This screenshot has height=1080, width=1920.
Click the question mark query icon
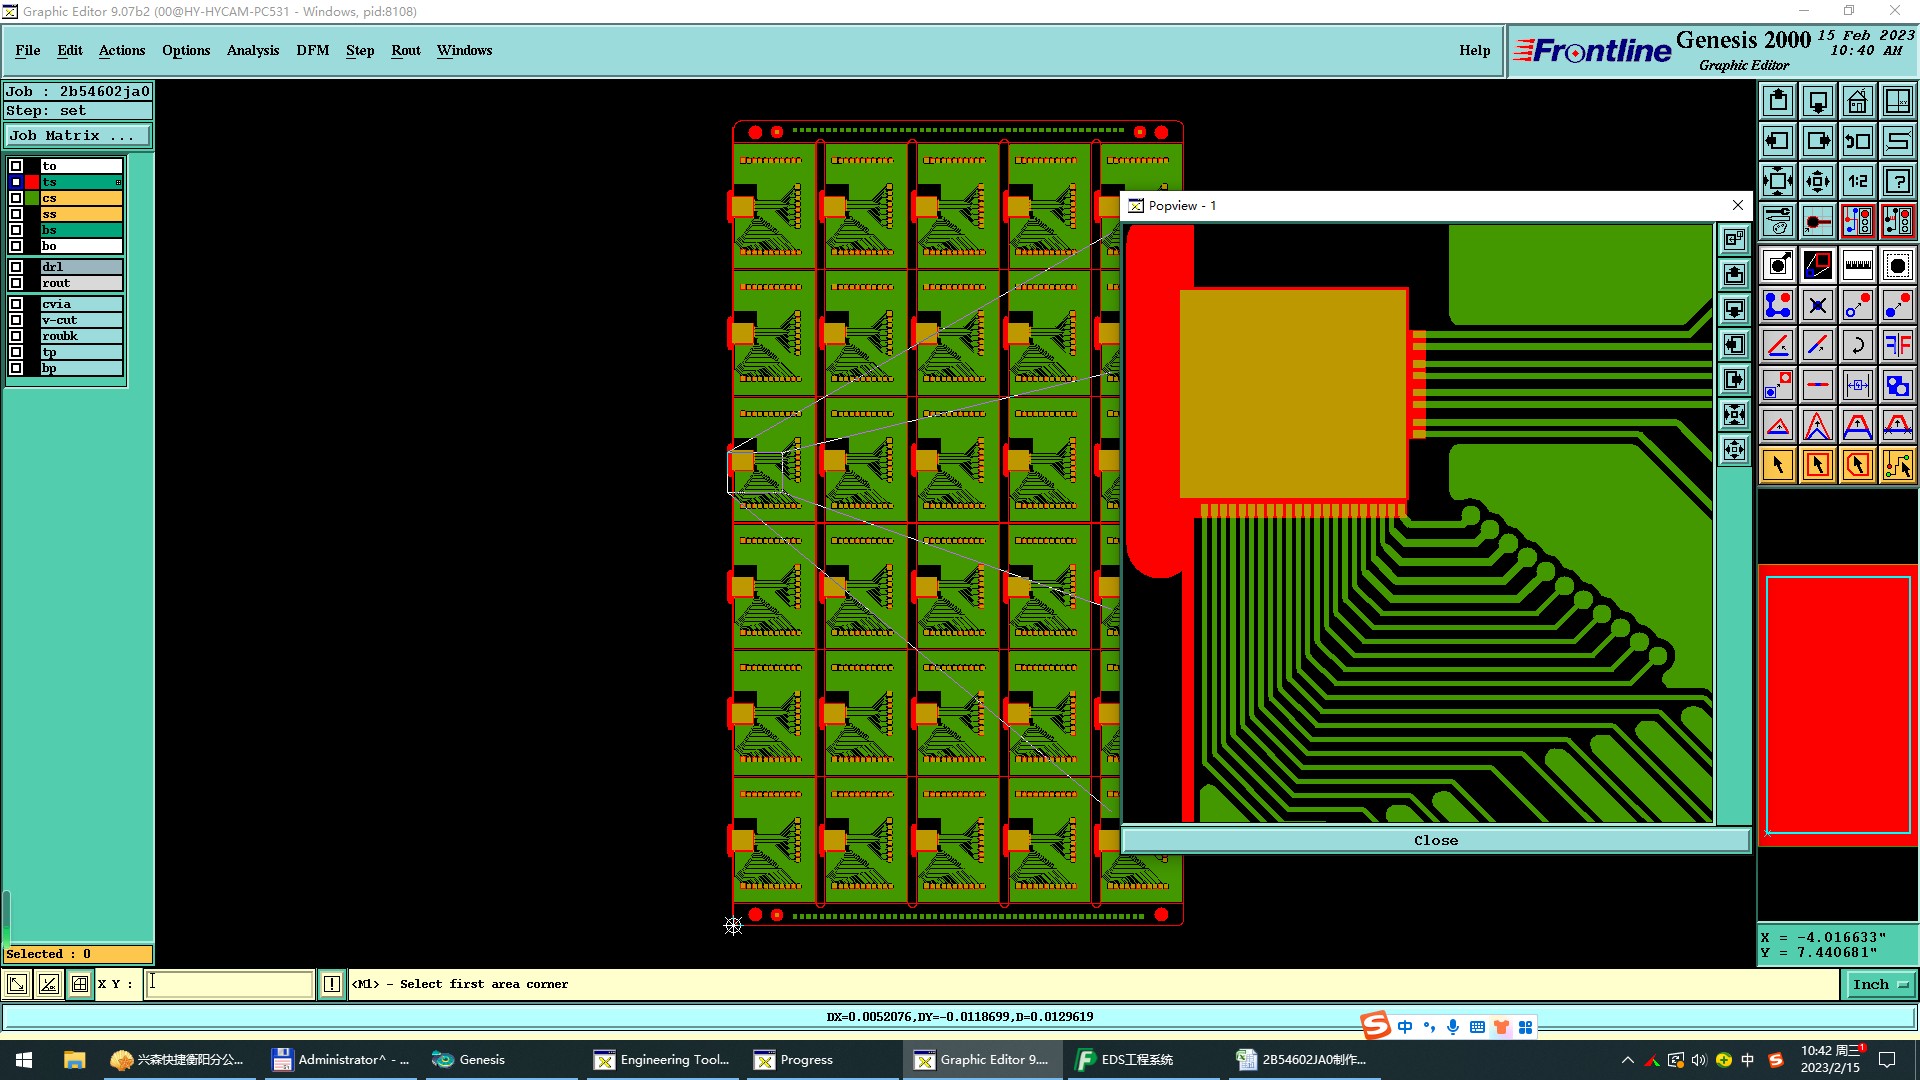[x=1897, y=181]
